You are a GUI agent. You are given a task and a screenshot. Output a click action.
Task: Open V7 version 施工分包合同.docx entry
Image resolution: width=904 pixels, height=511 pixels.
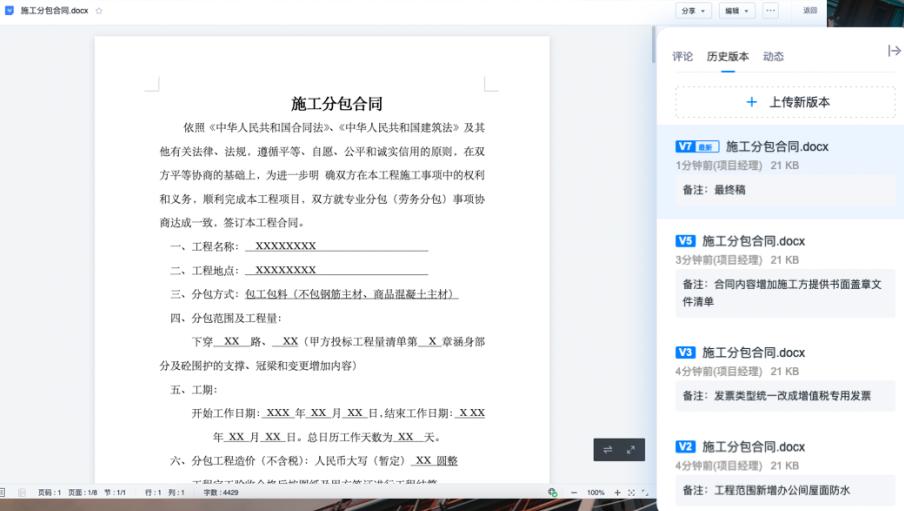(x=777, y=146)
